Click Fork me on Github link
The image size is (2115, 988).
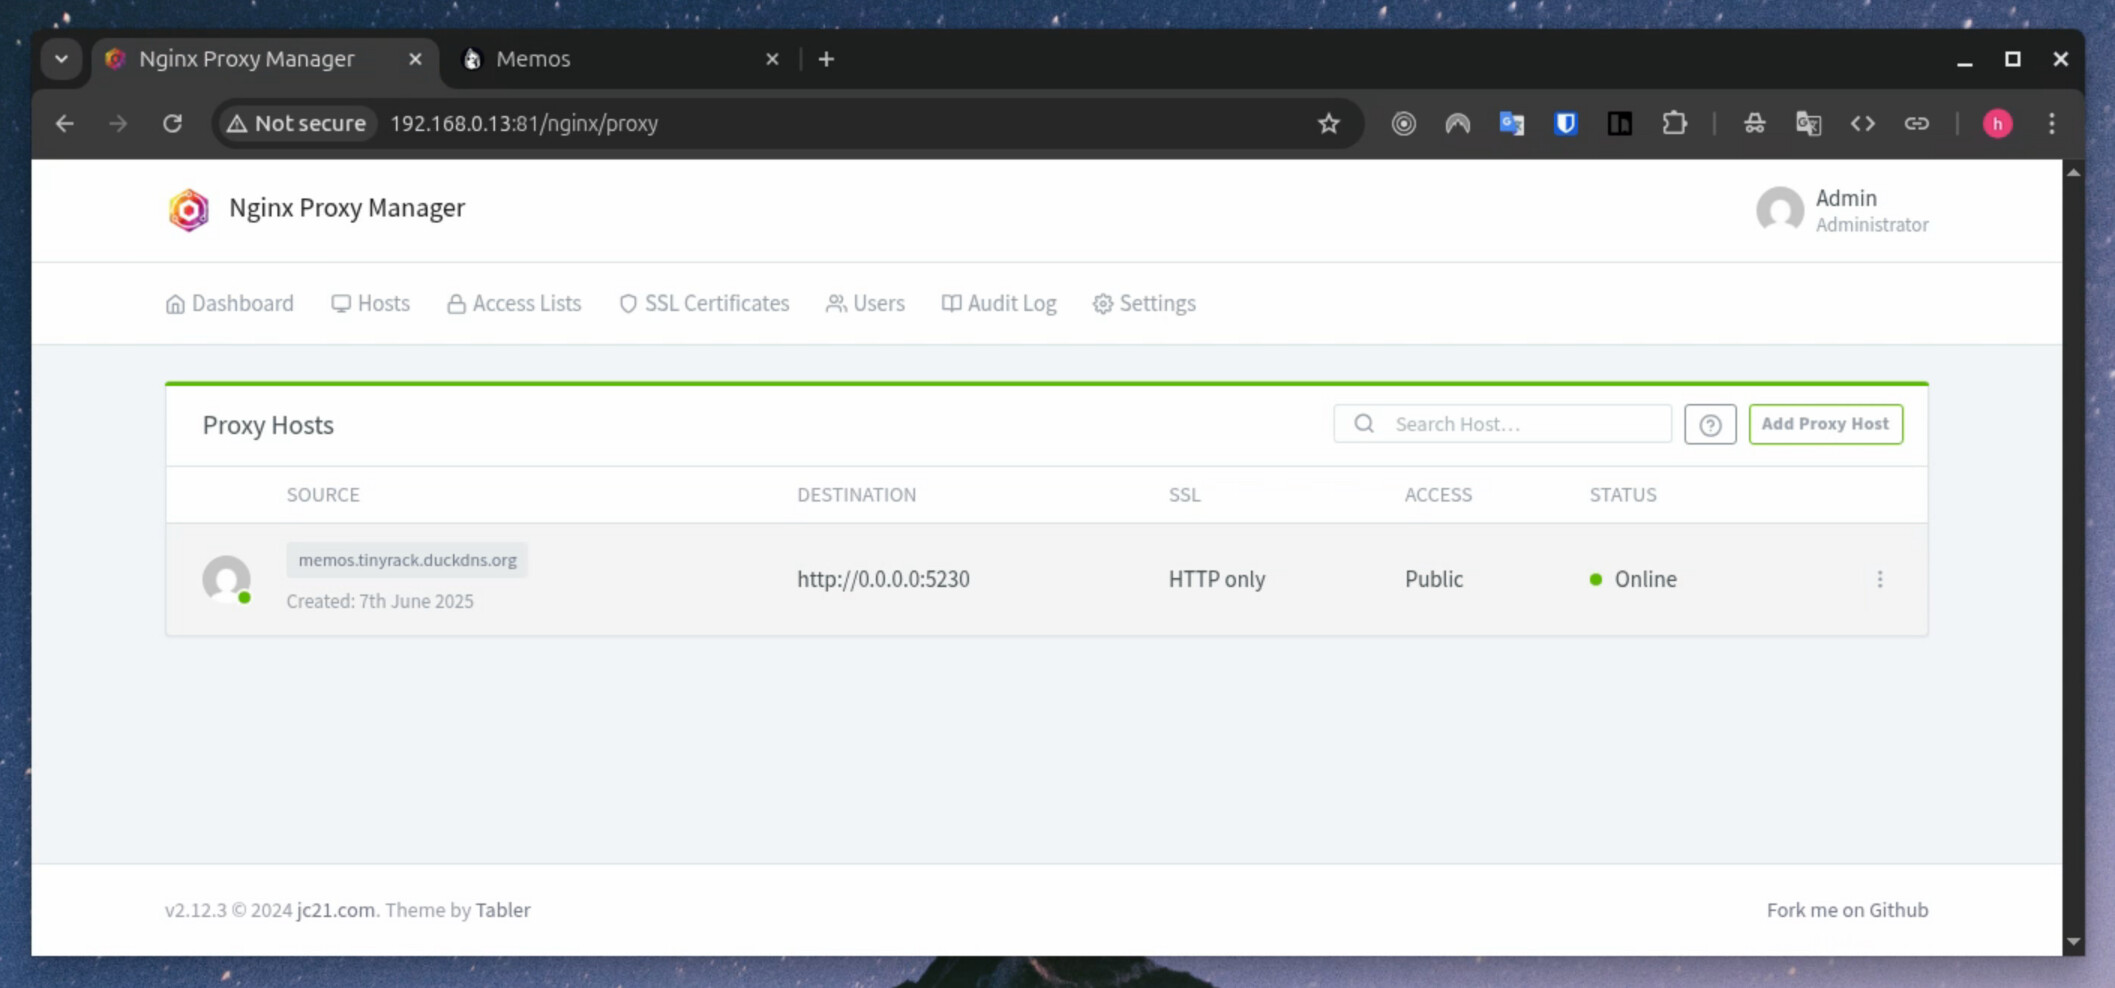pyautogui.click(x=1847, y=910)
